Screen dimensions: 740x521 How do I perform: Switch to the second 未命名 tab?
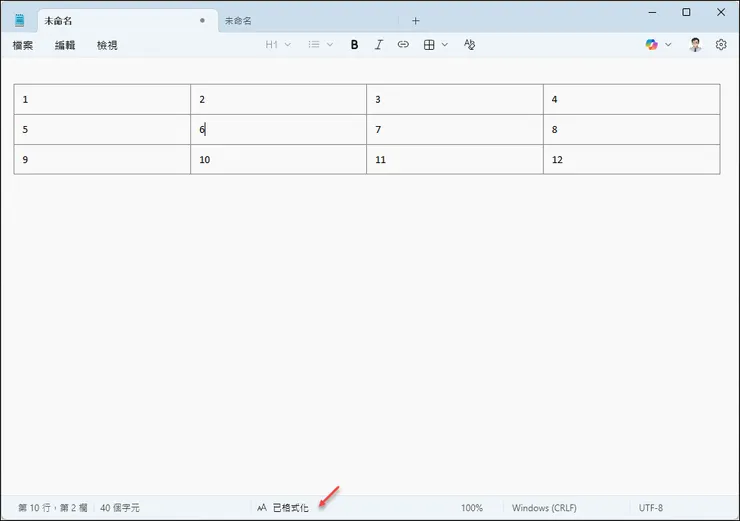point(308,21)
